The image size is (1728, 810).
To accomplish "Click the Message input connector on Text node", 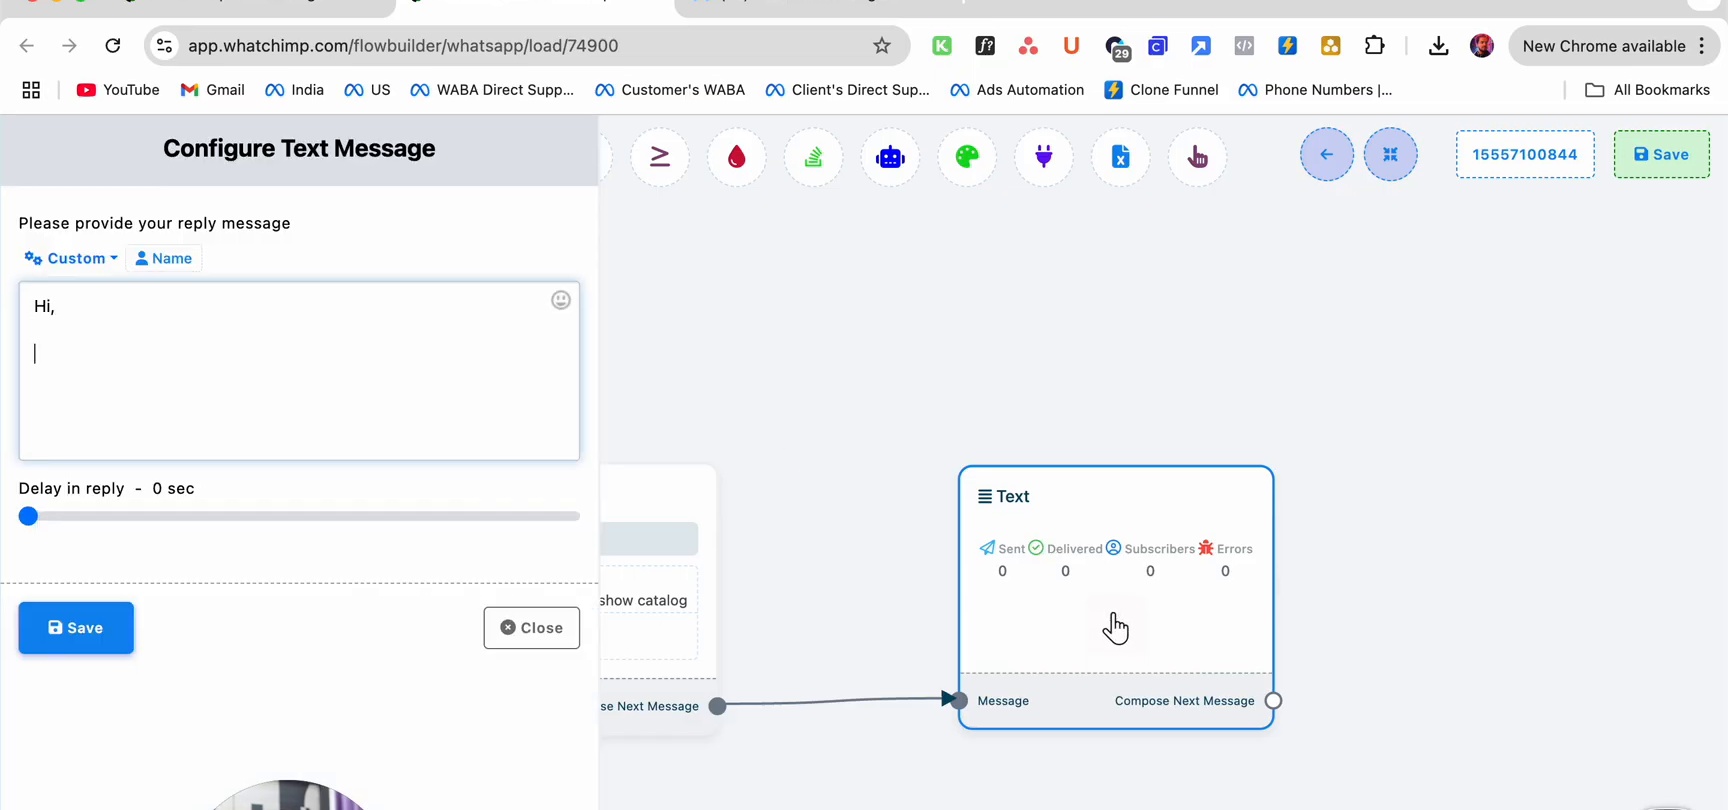I will pos(959,700).
